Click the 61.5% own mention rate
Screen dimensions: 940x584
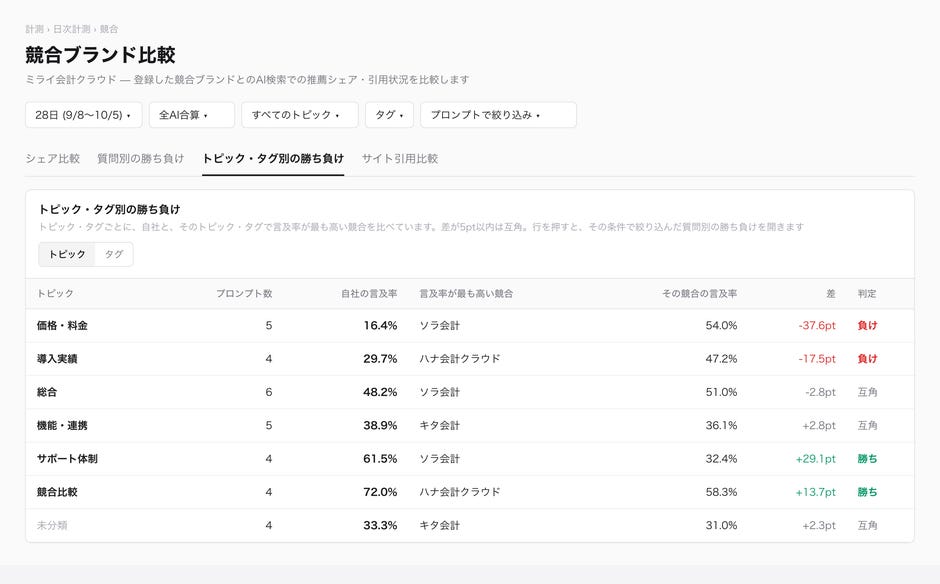pyautogui.click(x=380, y=459)
